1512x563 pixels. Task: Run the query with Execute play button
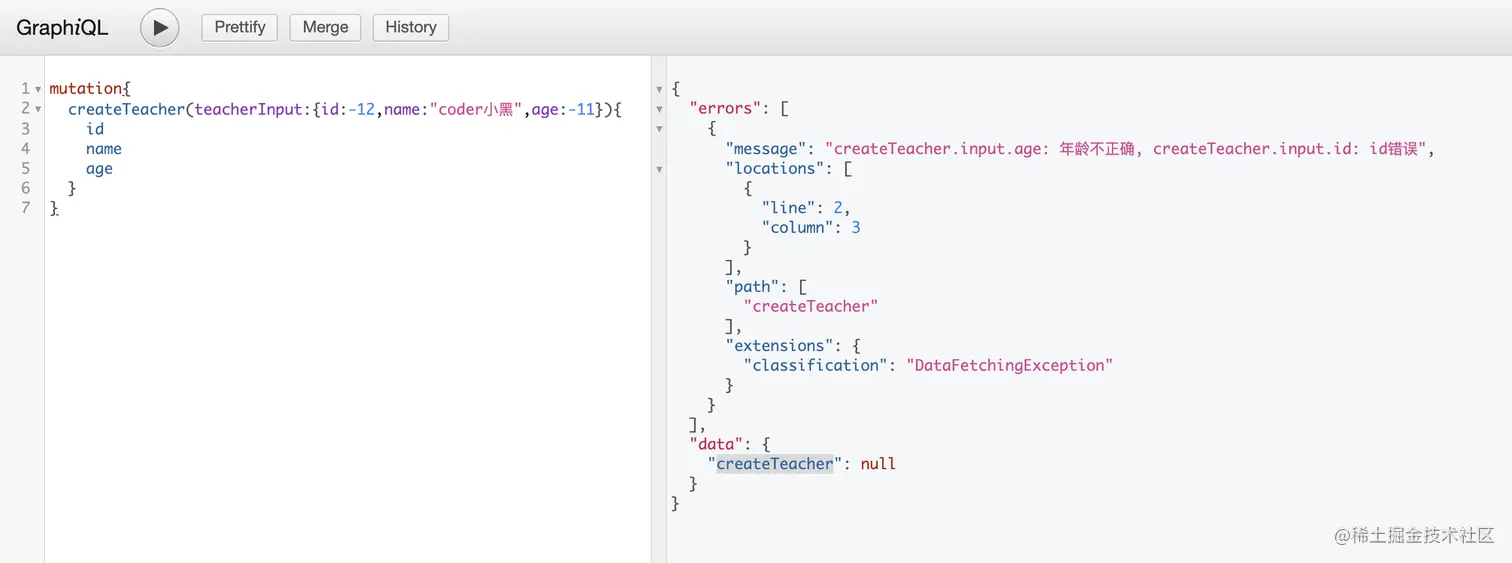[160, 27]
